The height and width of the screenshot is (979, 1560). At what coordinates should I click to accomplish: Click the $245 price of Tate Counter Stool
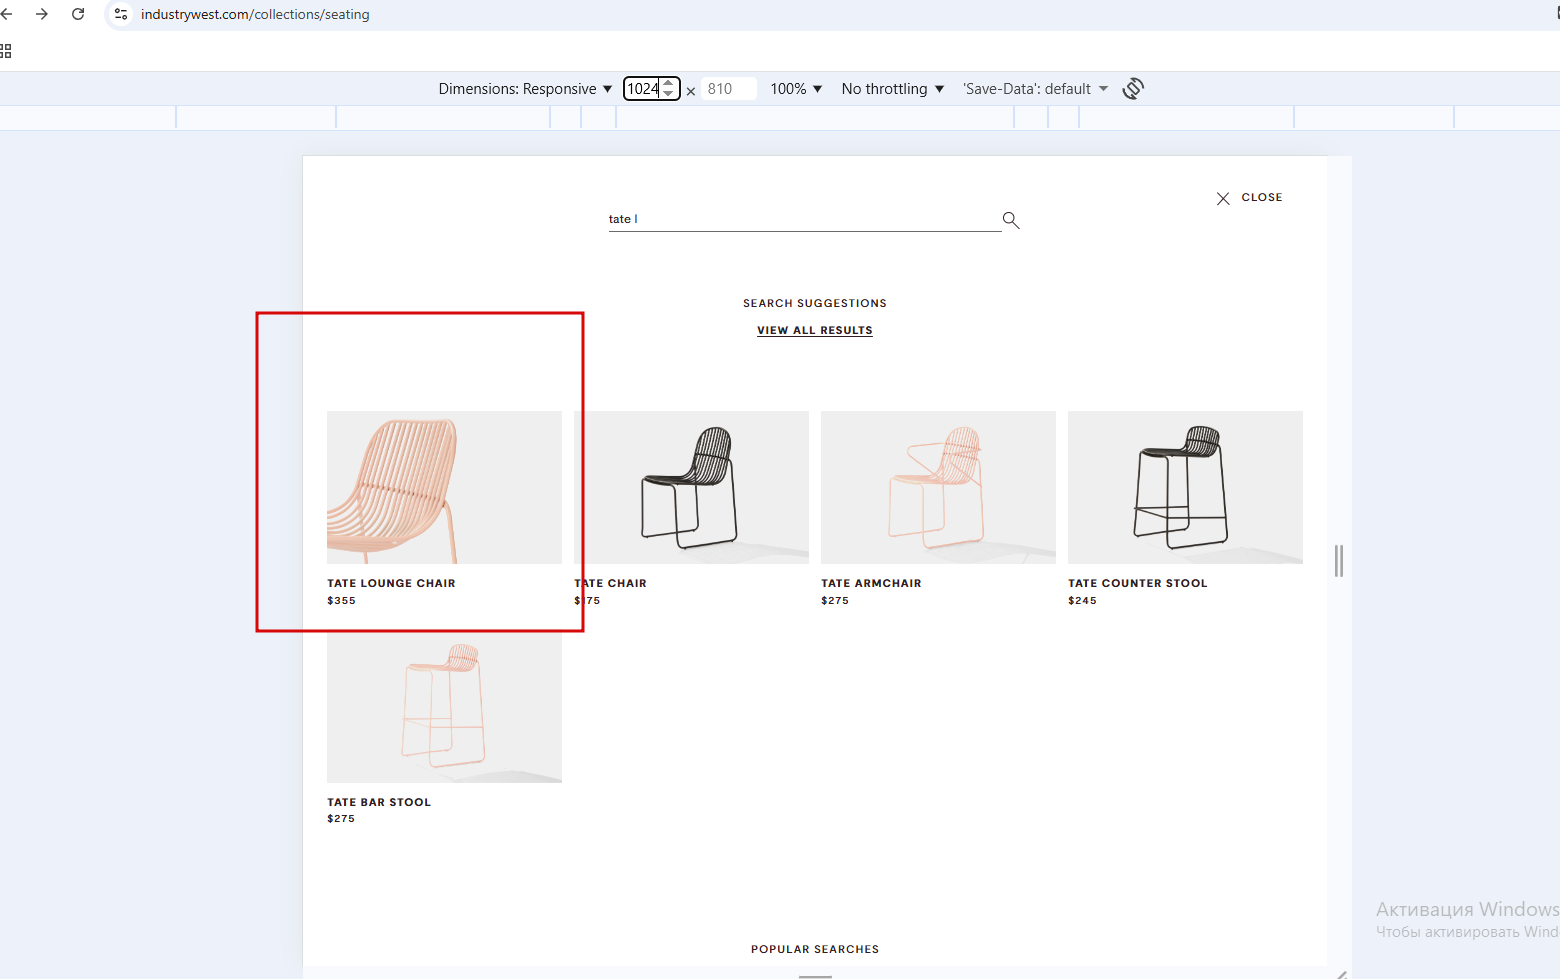1082,601
